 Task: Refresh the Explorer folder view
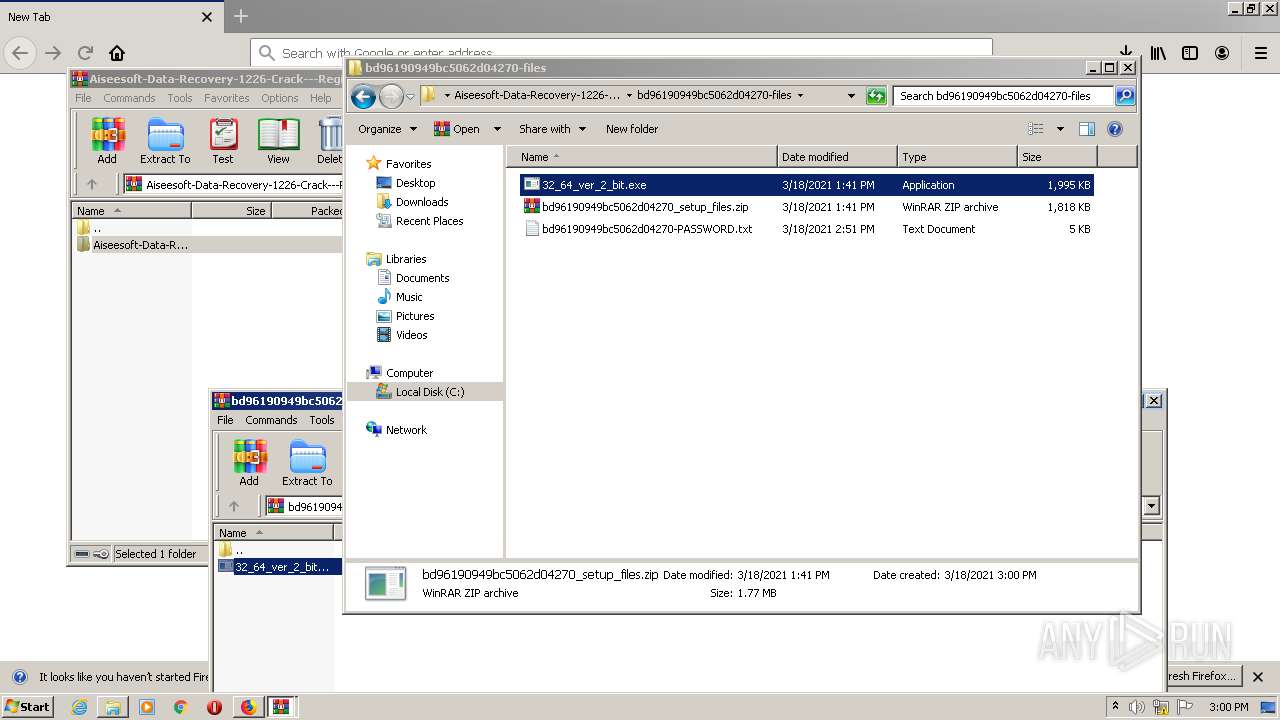click(876, 96)
